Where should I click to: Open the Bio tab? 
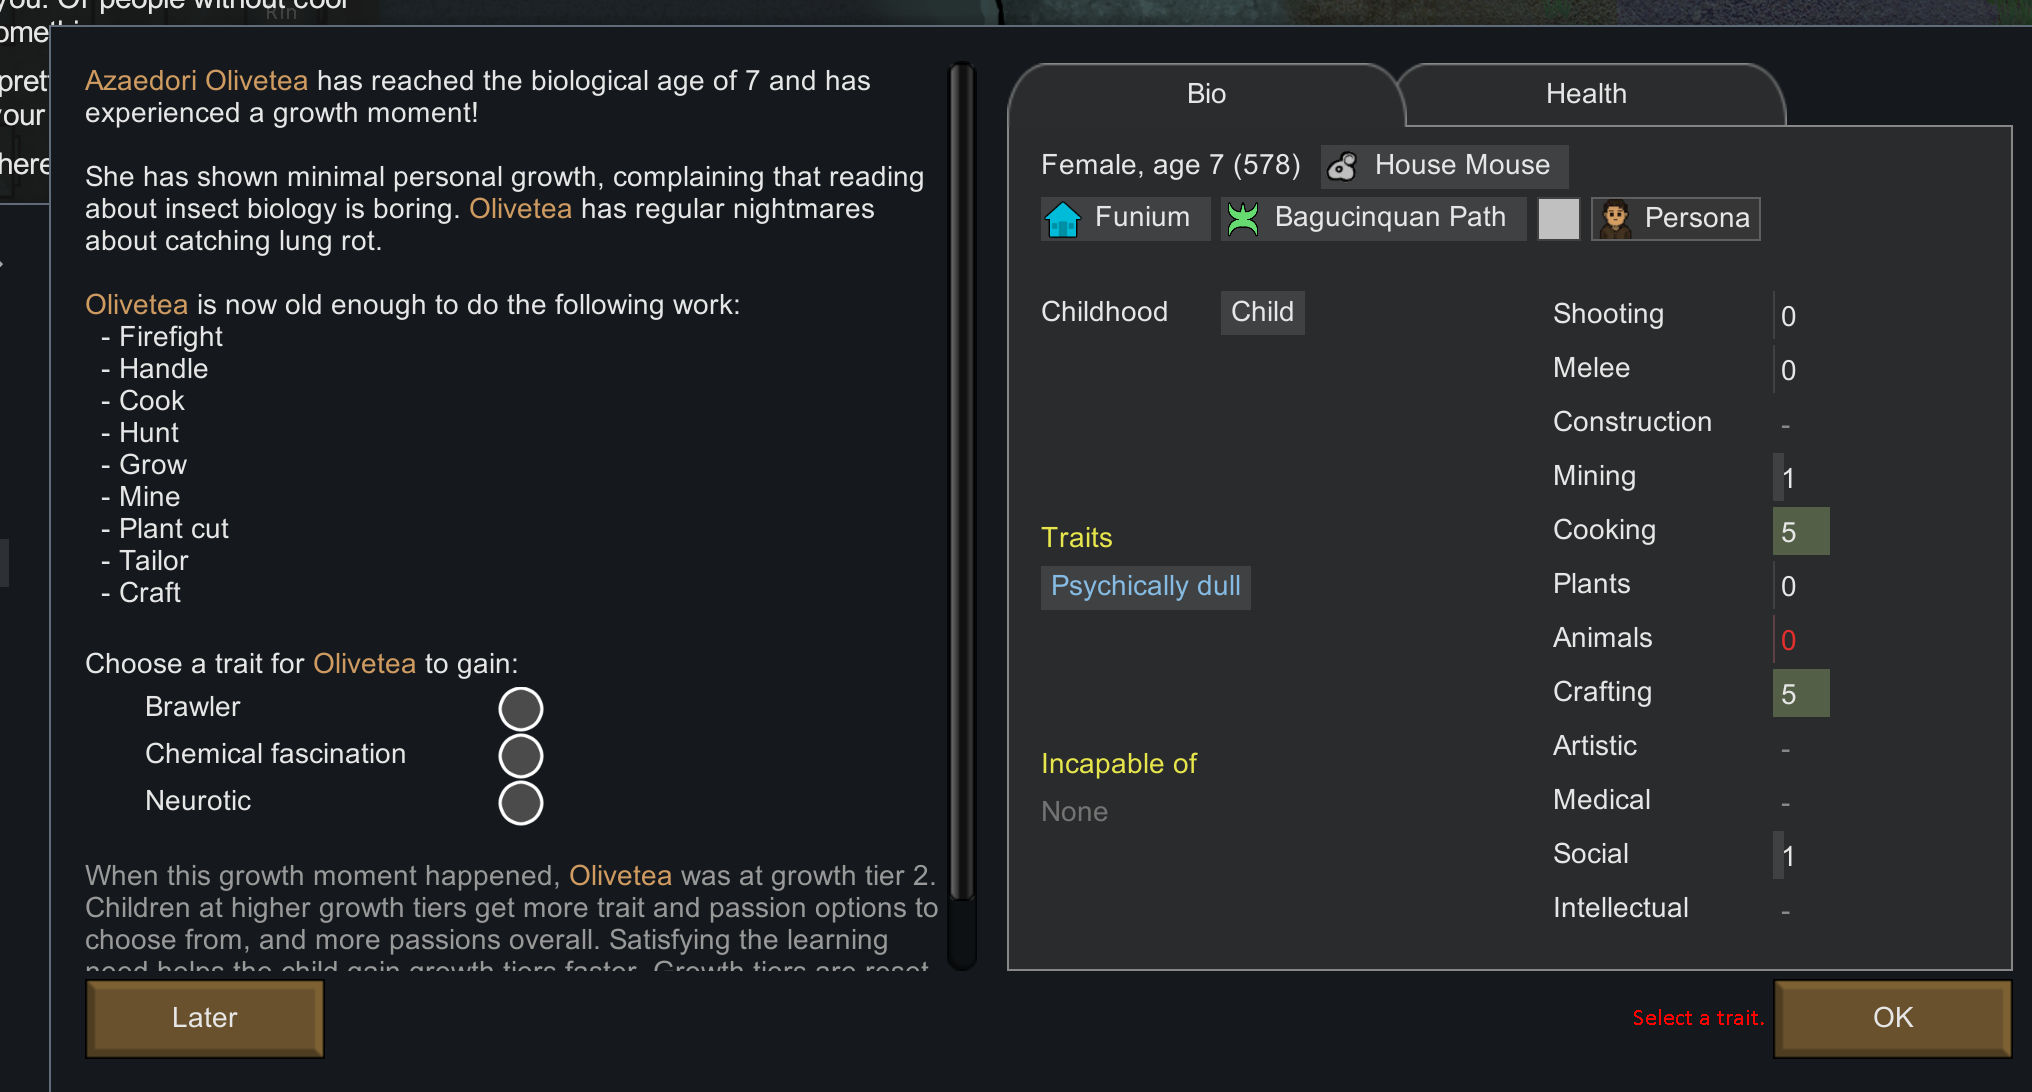(x=1205, y=94)
